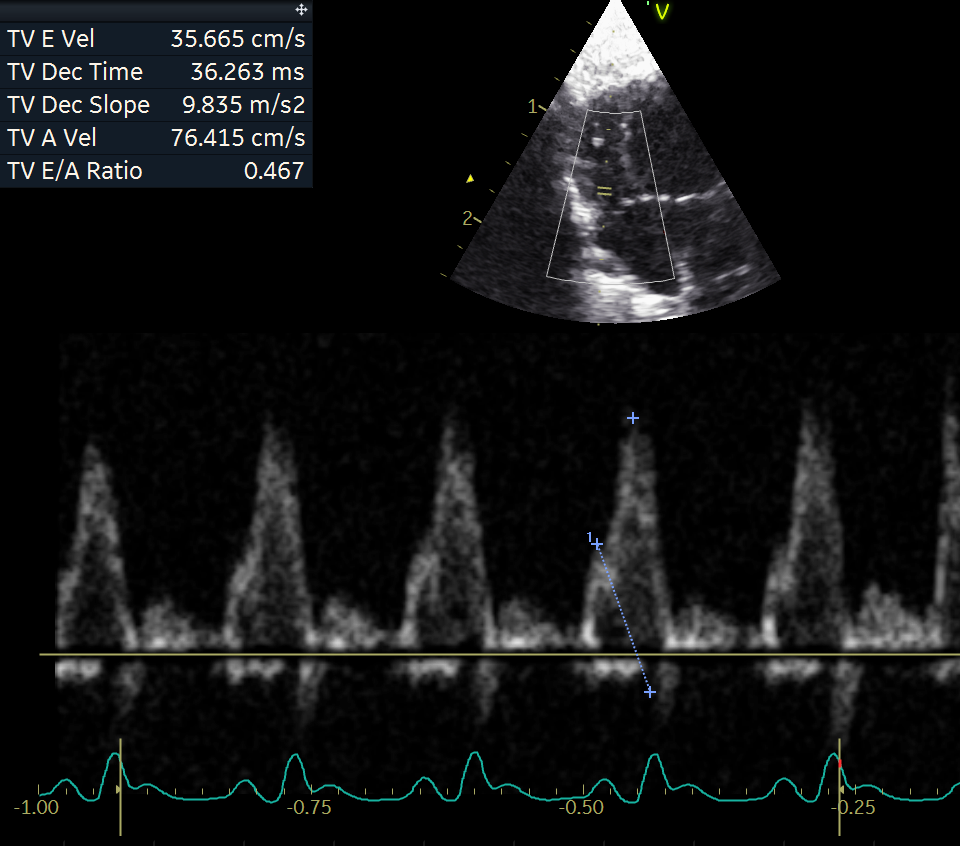Click the -0.75 time scale label
Screen dimensions: 960x846
[309, 807]
